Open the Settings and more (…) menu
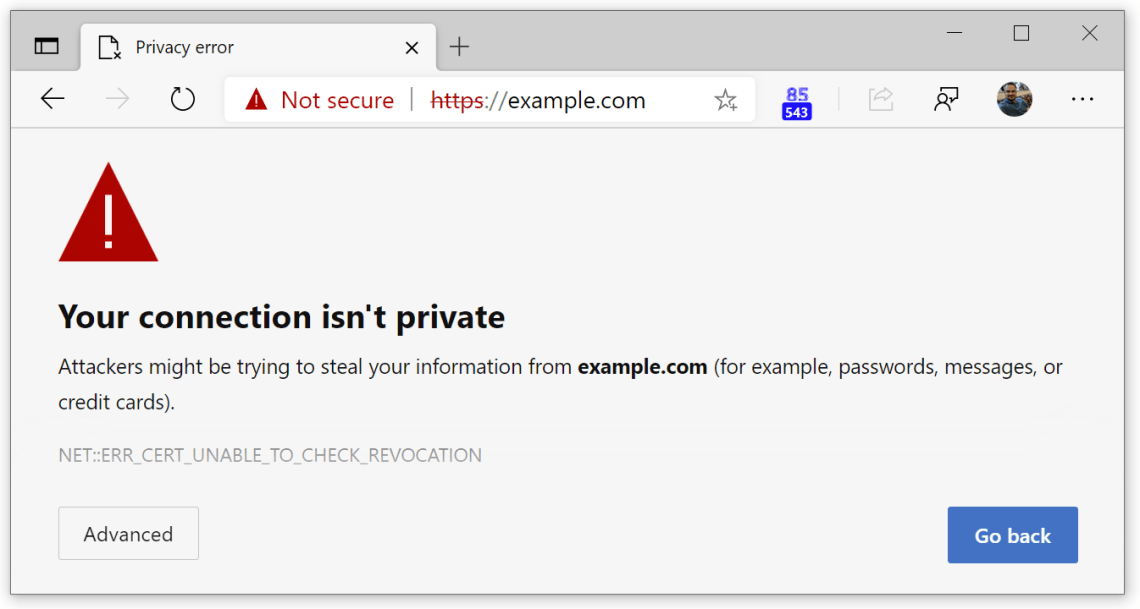1140x609 pixels. [1082, 98]
